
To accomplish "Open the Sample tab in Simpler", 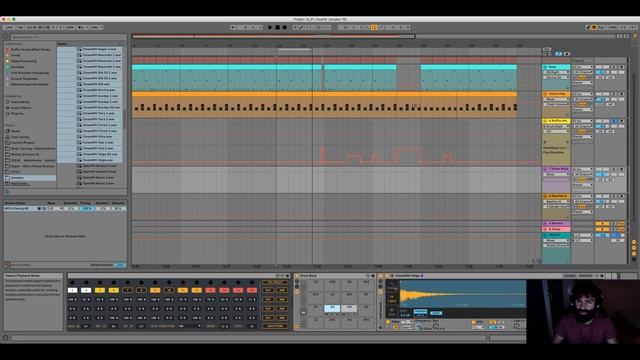I will coord(569,276).
